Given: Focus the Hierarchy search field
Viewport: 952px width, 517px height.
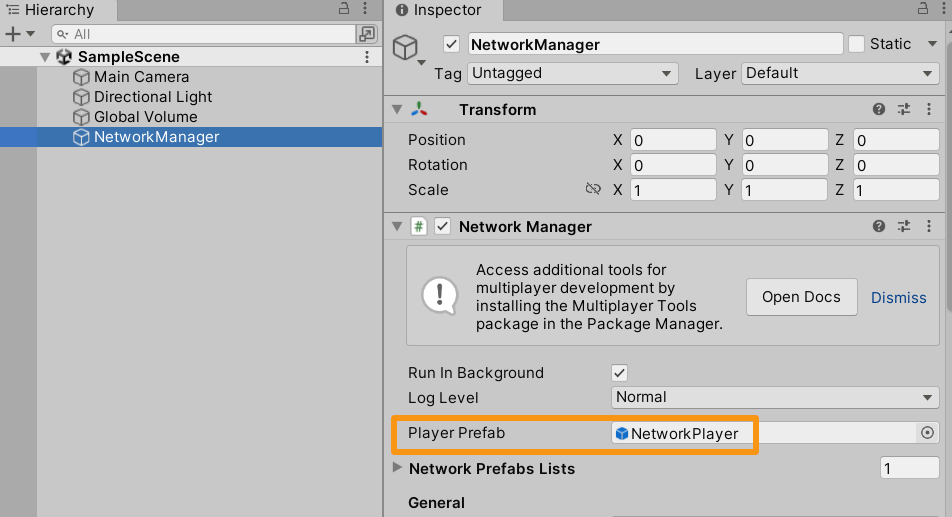Looking at the screenshot, I should [x=203, y=34].
